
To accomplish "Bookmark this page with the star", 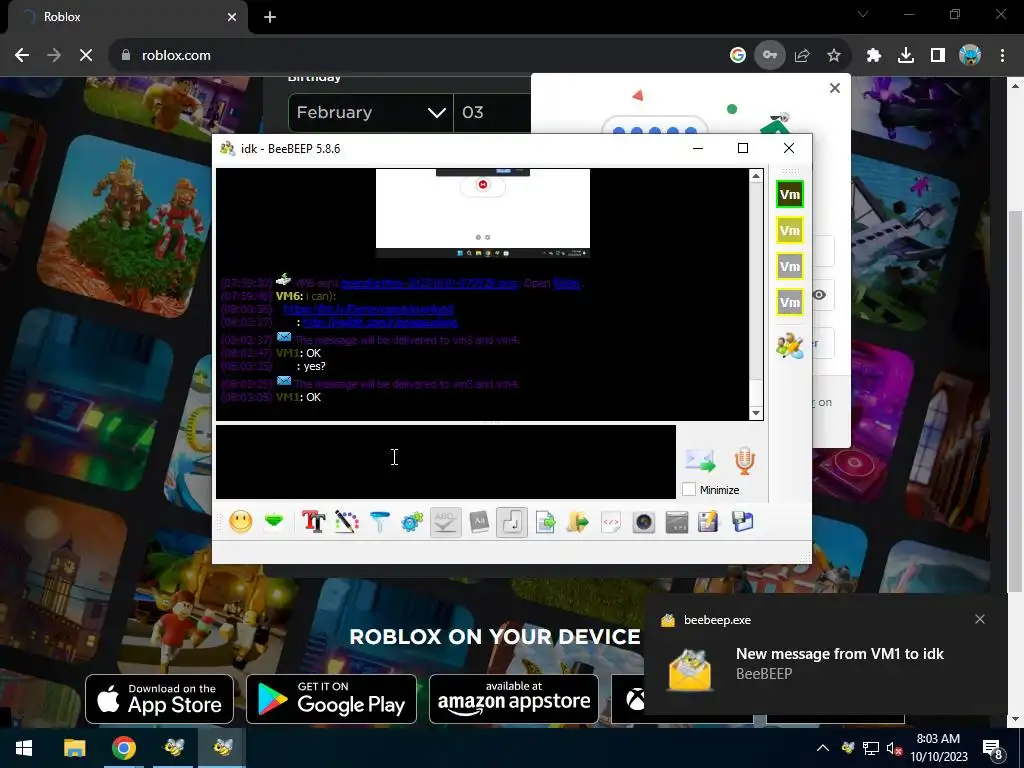I will coord(834,56).
